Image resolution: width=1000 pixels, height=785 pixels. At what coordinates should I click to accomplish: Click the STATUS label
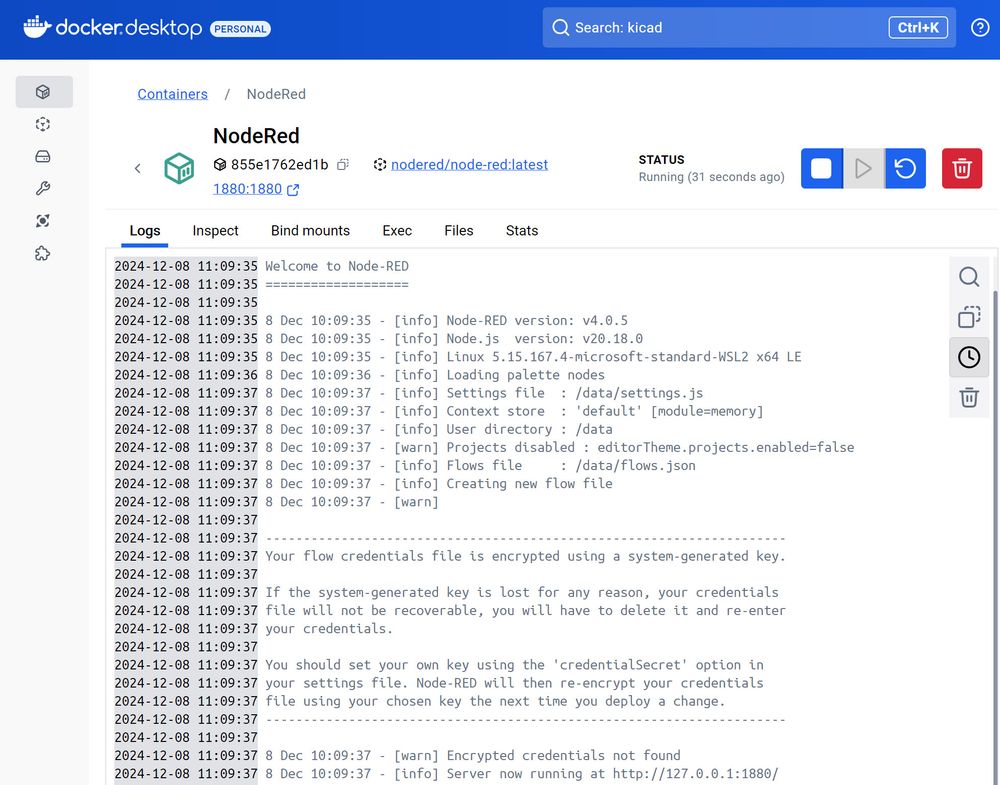click(661, 160)
